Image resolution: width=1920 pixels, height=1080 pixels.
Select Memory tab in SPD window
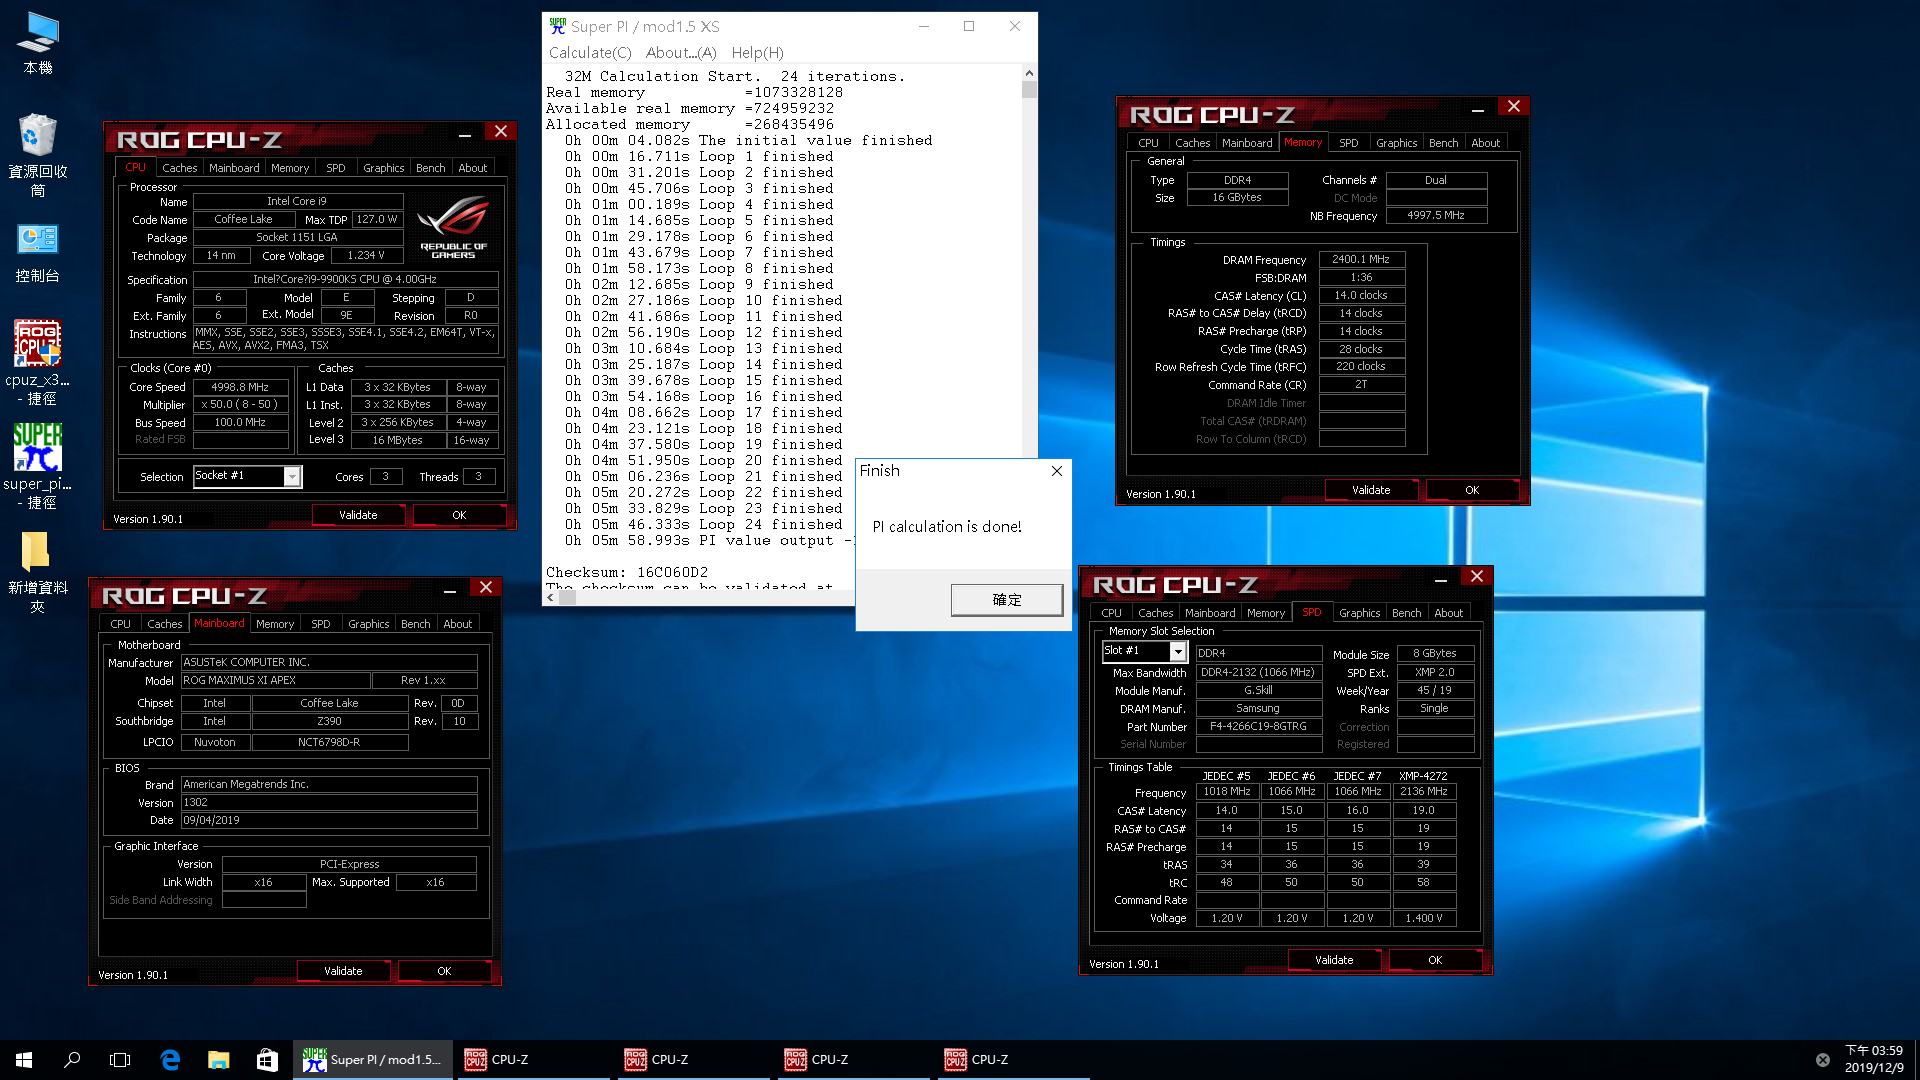tap(1266, 613)
